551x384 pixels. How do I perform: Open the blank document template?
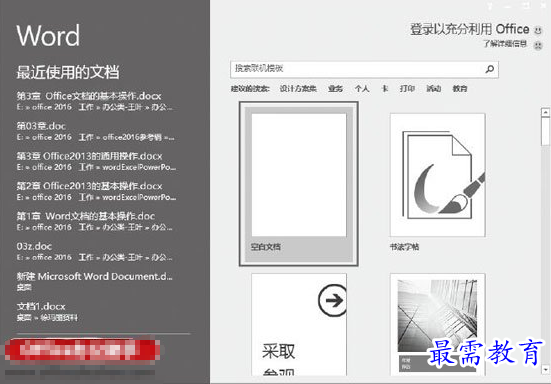coord(299,184)
